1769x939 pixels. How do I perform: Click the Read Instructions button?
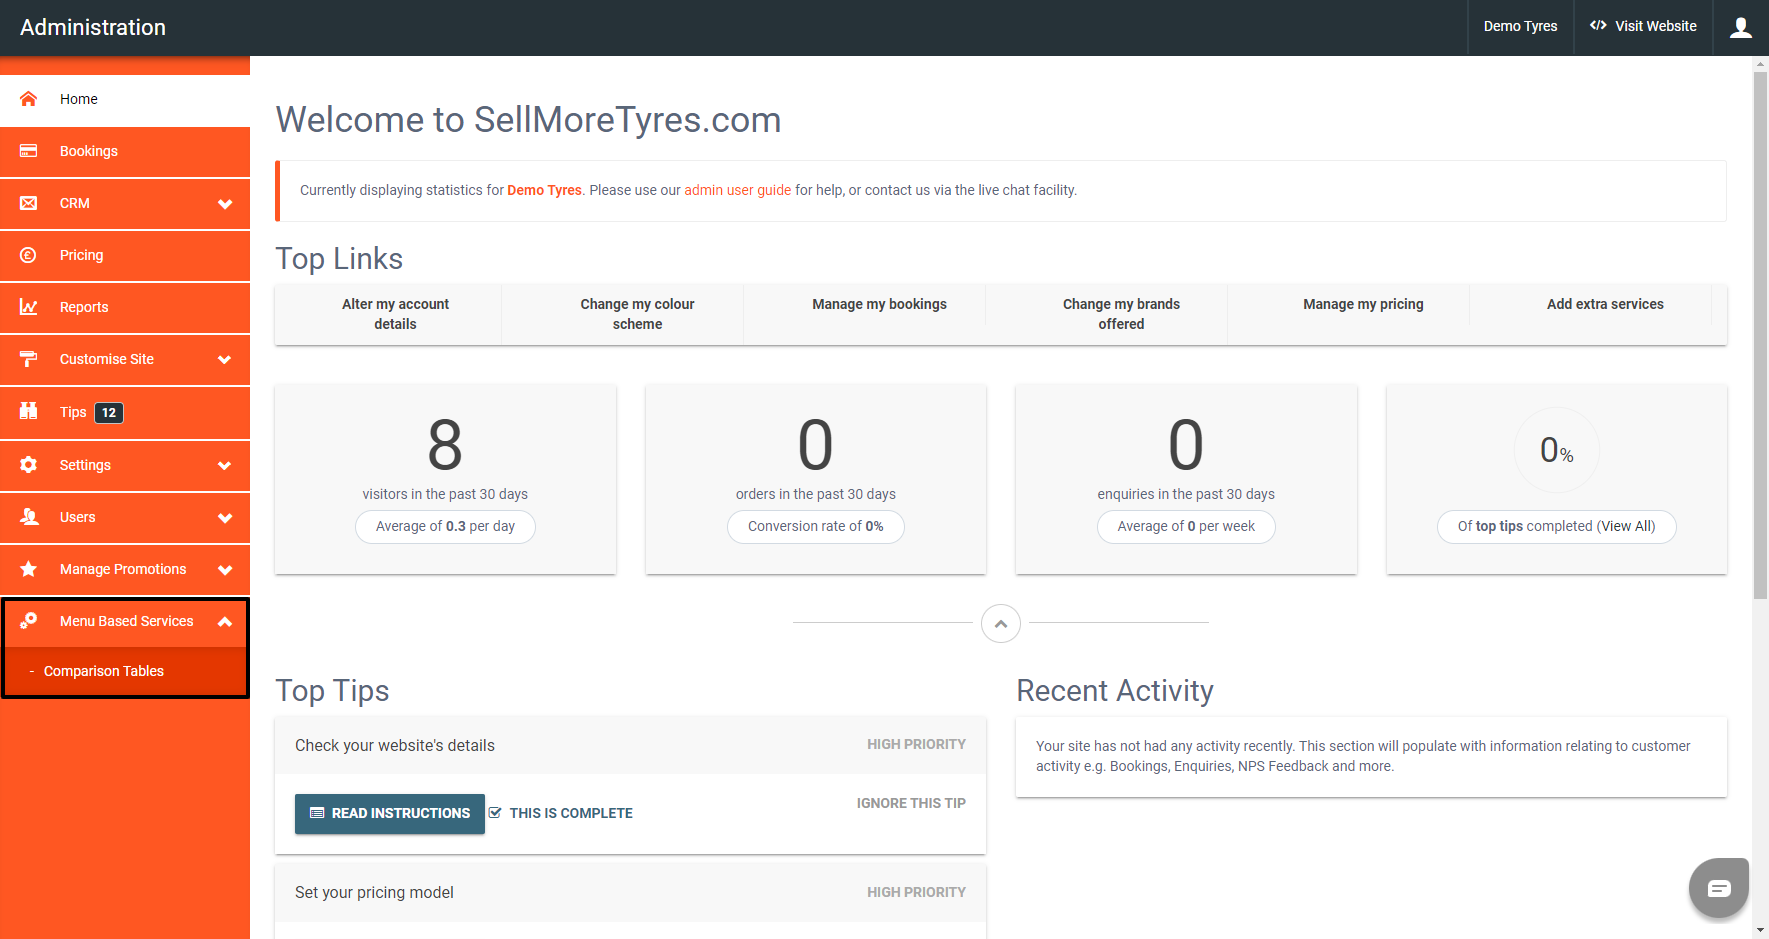(x=390, y=813)
